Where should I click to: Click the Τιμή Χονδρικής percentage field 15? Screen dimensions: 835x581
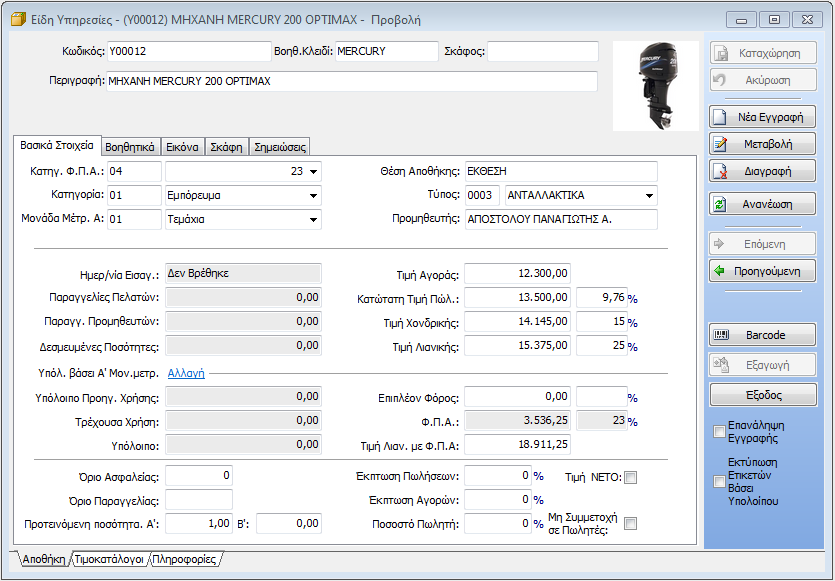tap(602, 322)
